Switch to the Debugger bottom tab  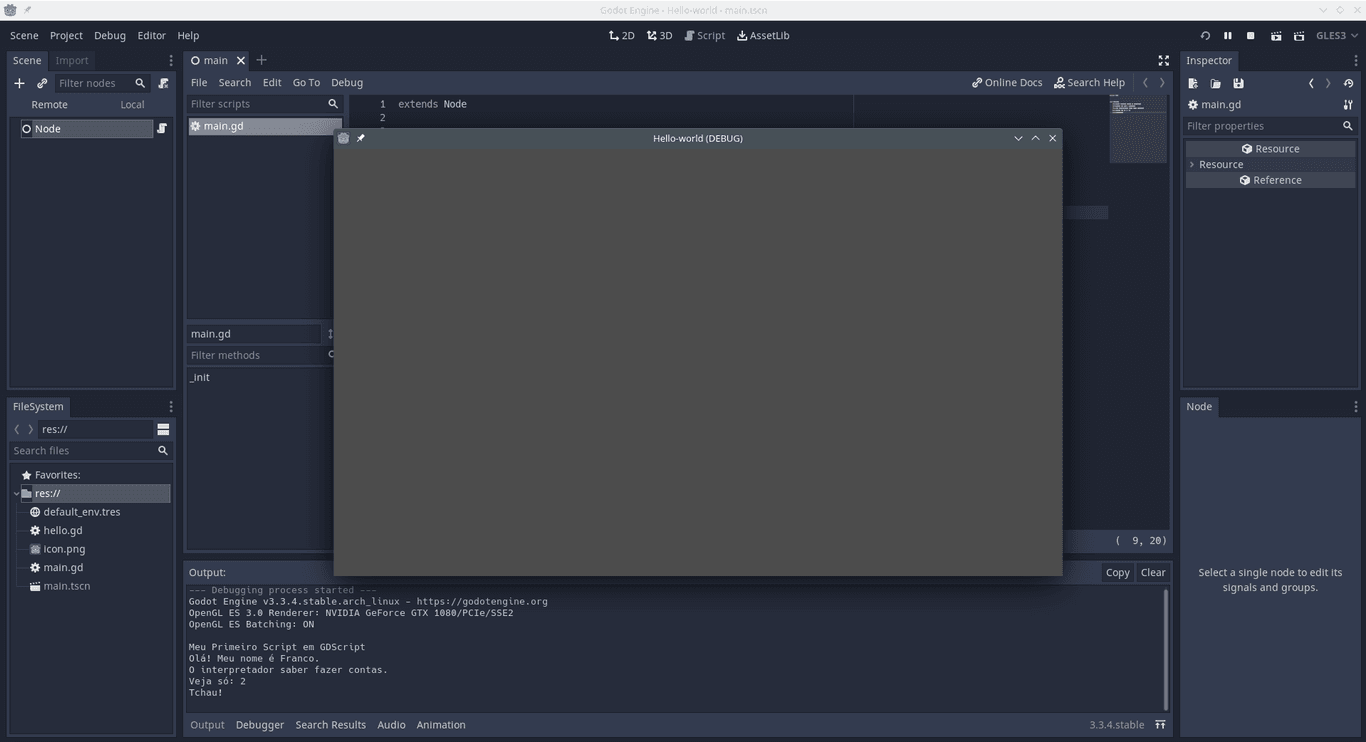[x=259, y=724]
